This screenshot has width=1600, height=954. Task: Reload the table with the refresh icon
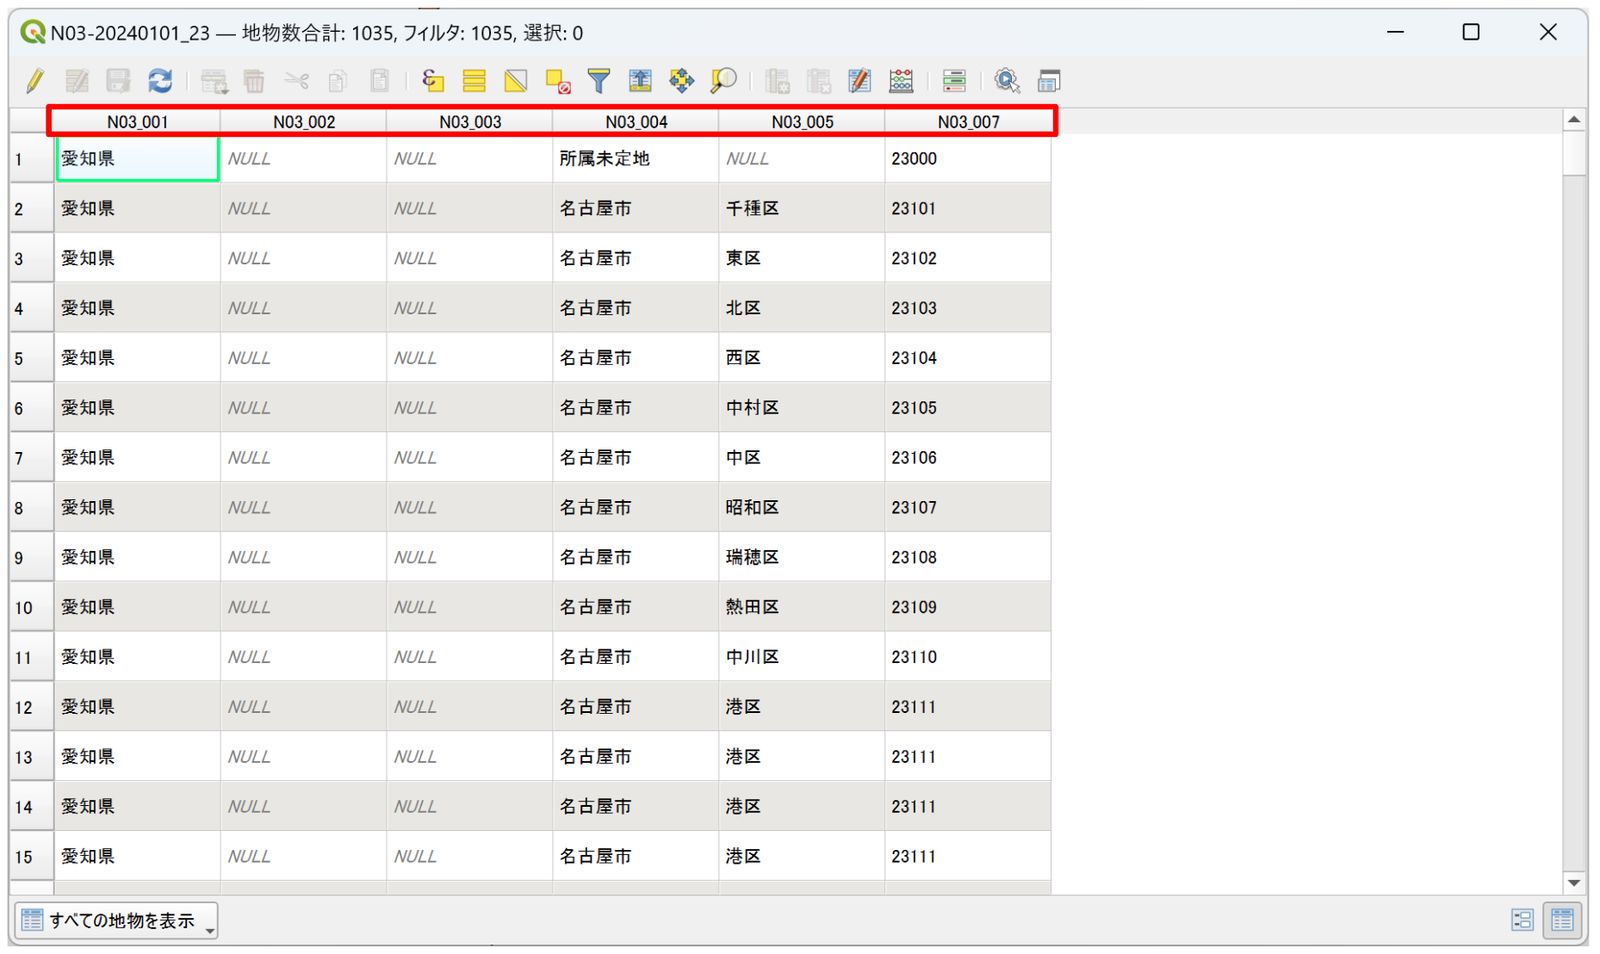pos(160,81)
